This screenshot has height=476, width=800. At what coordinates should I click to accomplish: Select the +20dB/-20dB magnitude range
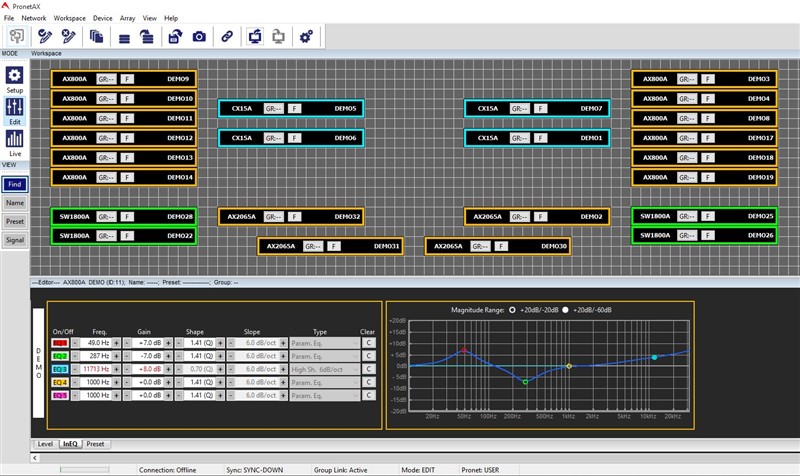click(x=512, y=310)
